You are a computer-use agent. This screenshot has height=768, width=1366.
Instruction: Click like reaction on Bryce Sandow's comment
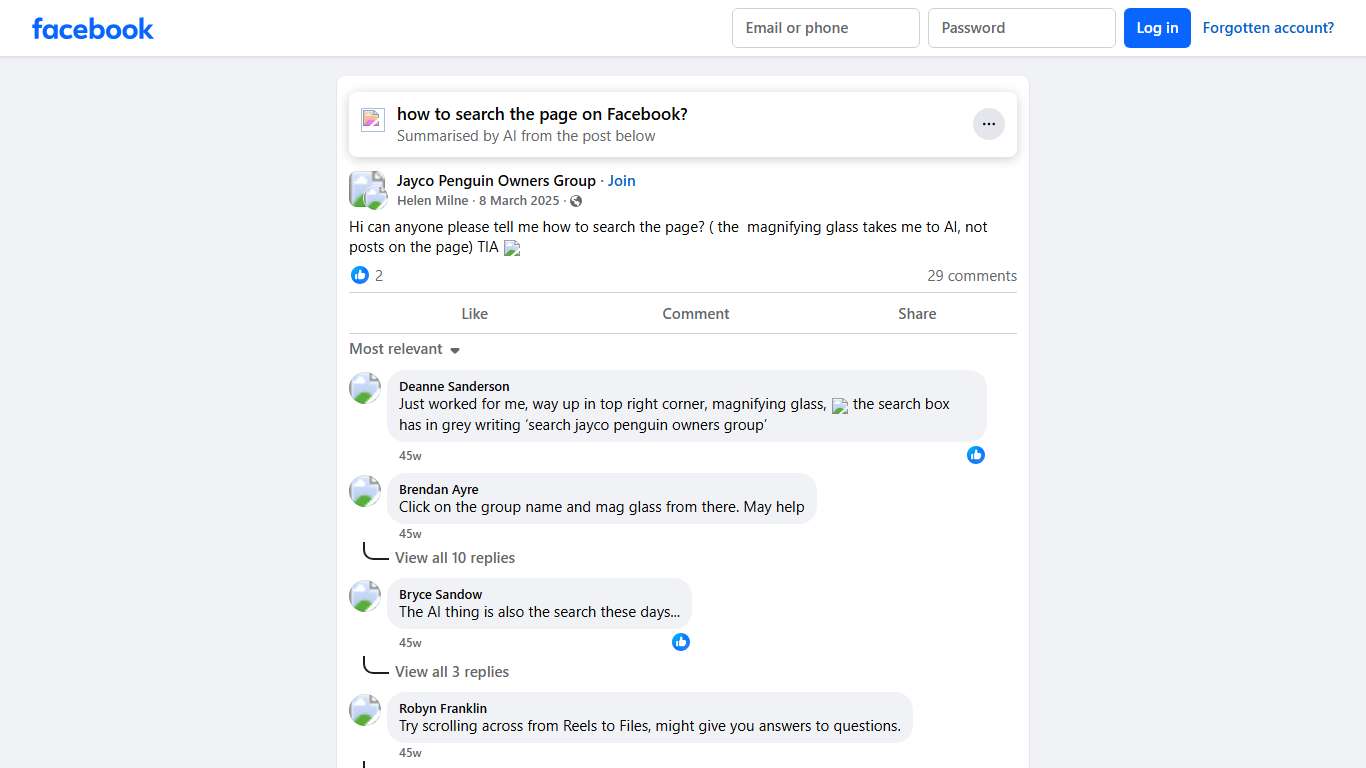coord(681,642)
